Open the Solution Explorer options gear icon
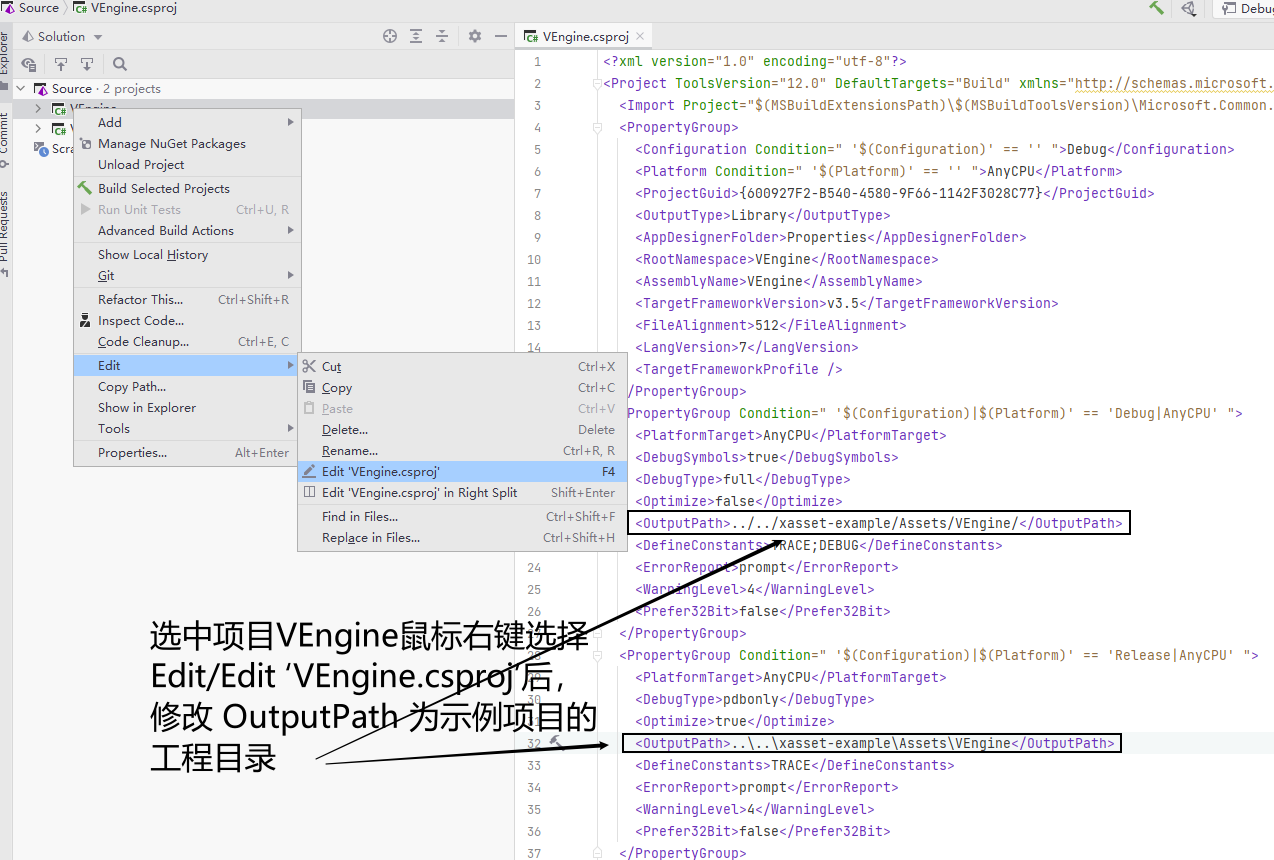Viewport: 1274px width, 860px height. (x=474, y=35)
